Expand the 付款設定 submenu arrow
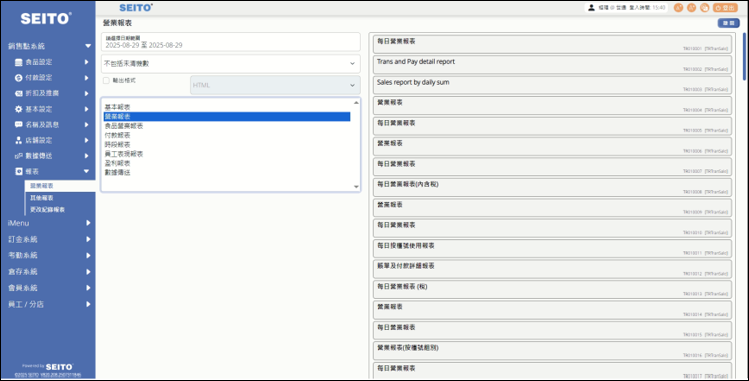749x381 pixels. (x=86, y=78)
